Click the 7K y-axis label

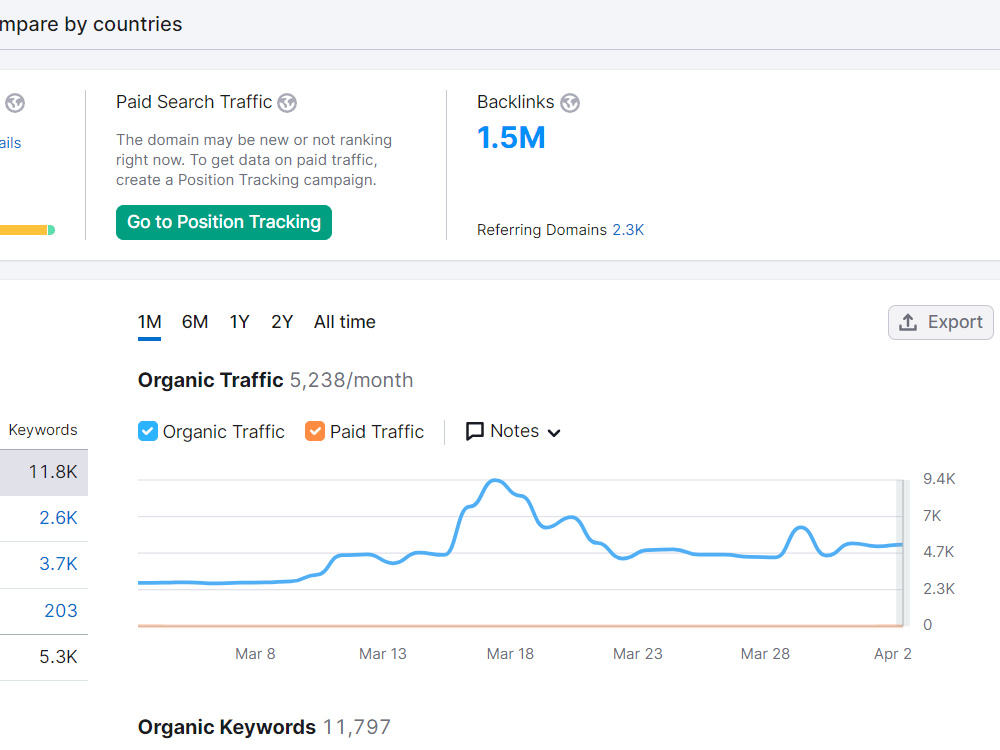[932, 515]
